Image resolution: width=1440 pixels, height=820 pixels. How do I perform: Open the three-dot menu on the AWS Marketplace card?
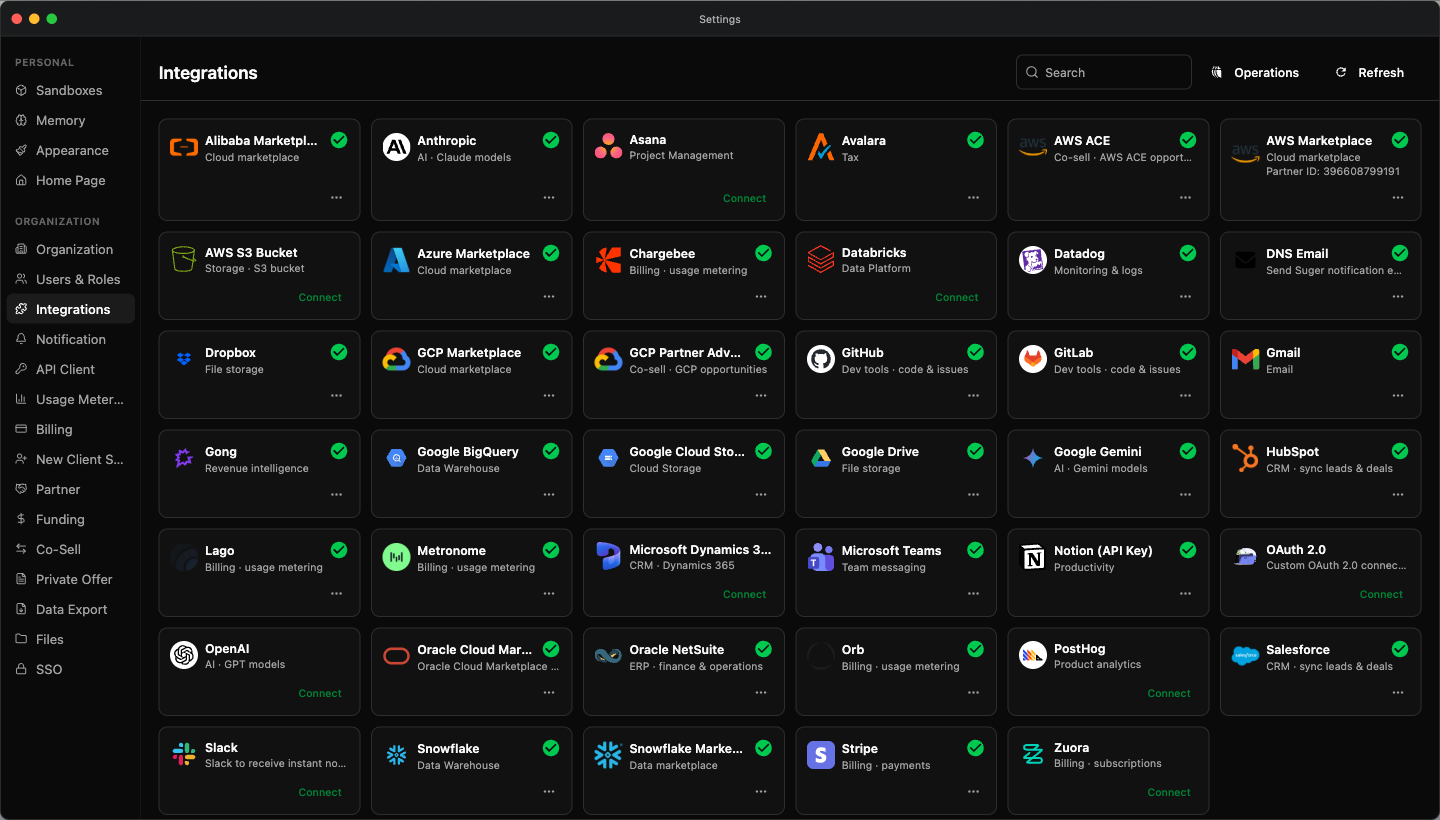point(1398,198)
